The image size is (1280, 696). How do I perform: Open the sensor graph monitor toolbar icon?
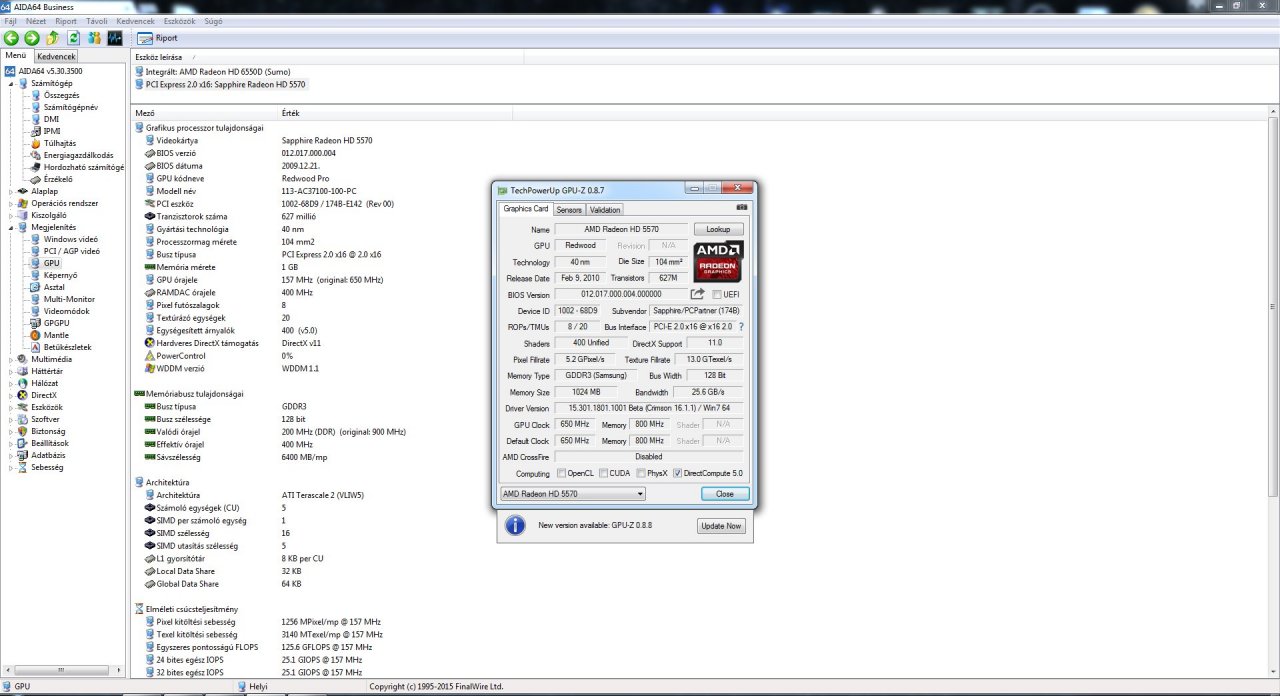[x=115, y=38]
